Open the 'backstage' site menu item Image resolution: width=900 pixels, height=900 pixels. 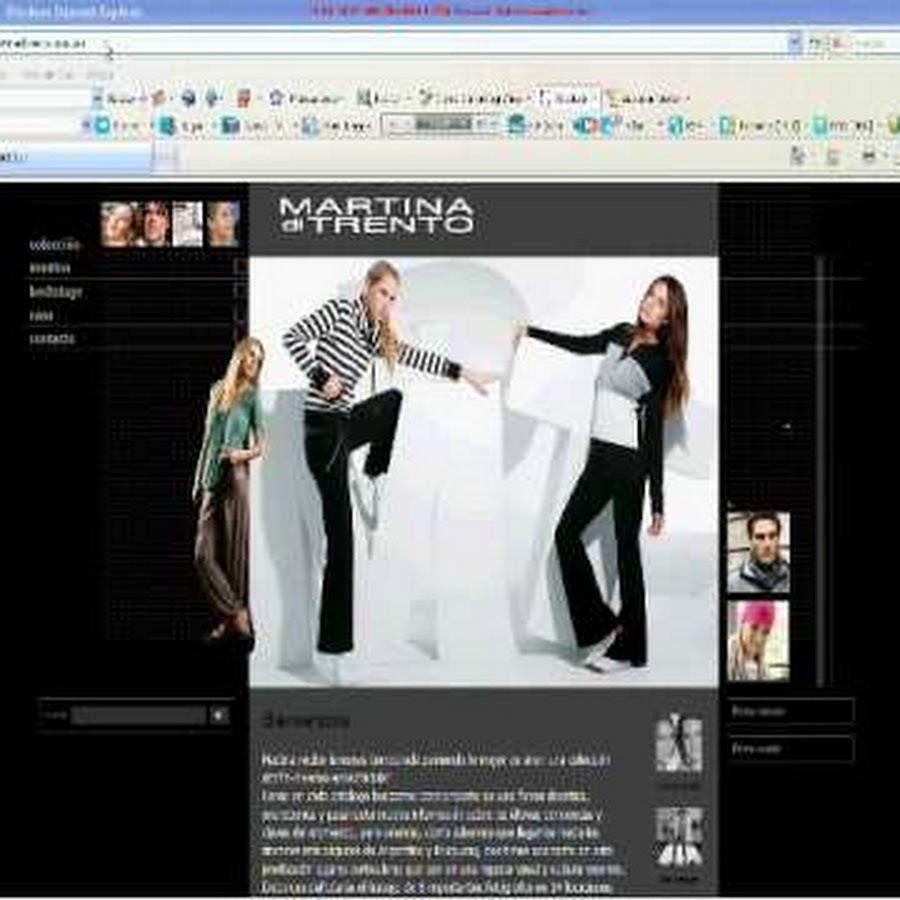(56, 292)
